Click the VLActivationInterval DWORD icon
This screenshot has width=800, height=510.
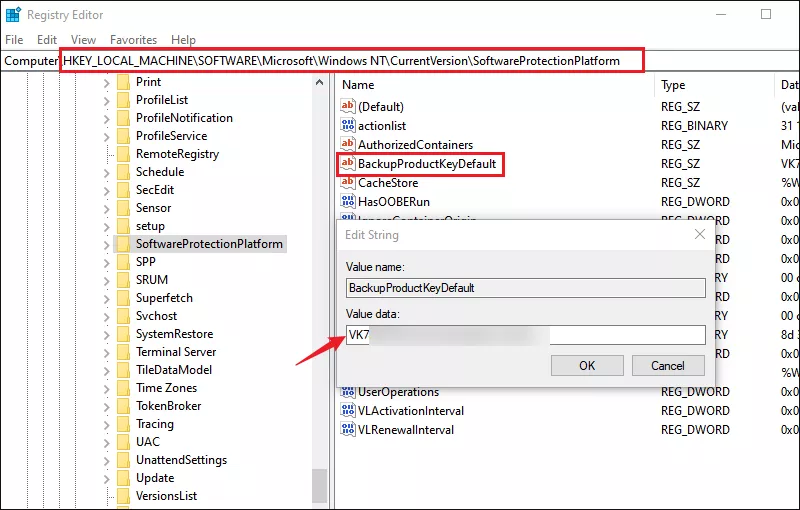[347, 411]
